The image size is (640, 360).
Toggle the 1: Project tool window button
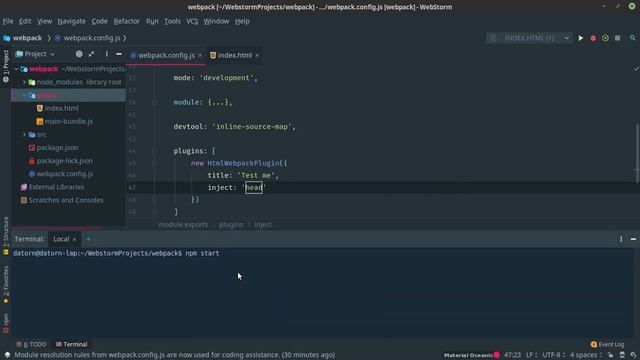click(6, 66)
